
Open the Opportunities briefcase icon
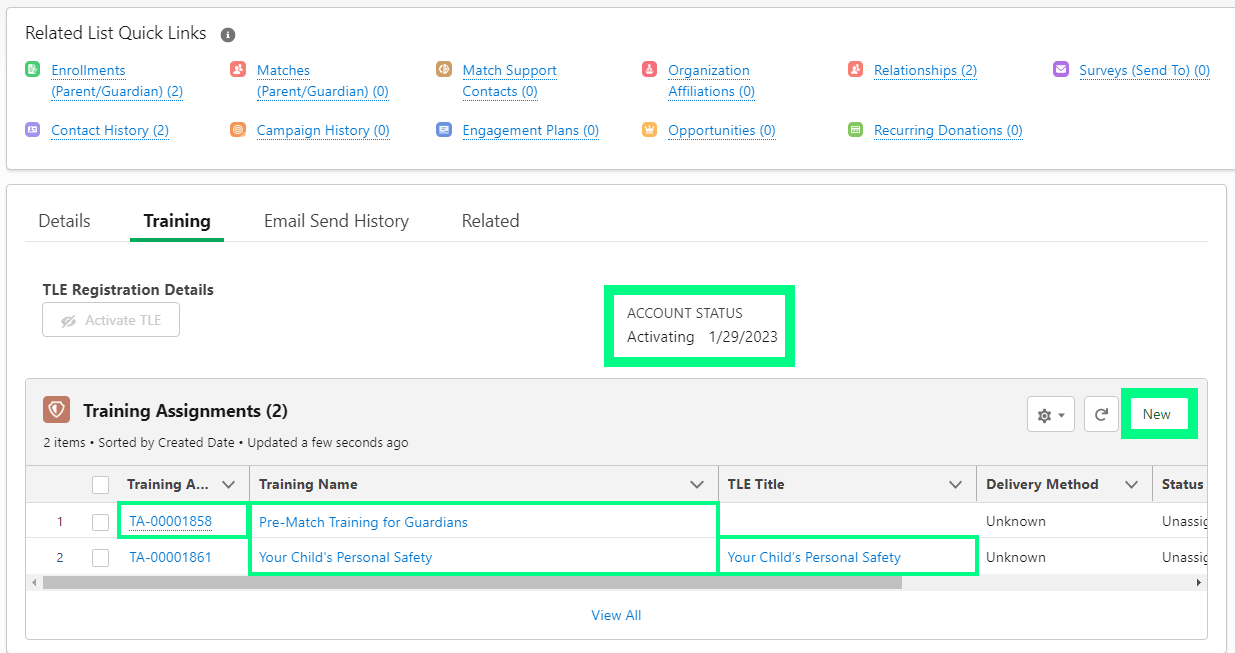click(649, 129)
